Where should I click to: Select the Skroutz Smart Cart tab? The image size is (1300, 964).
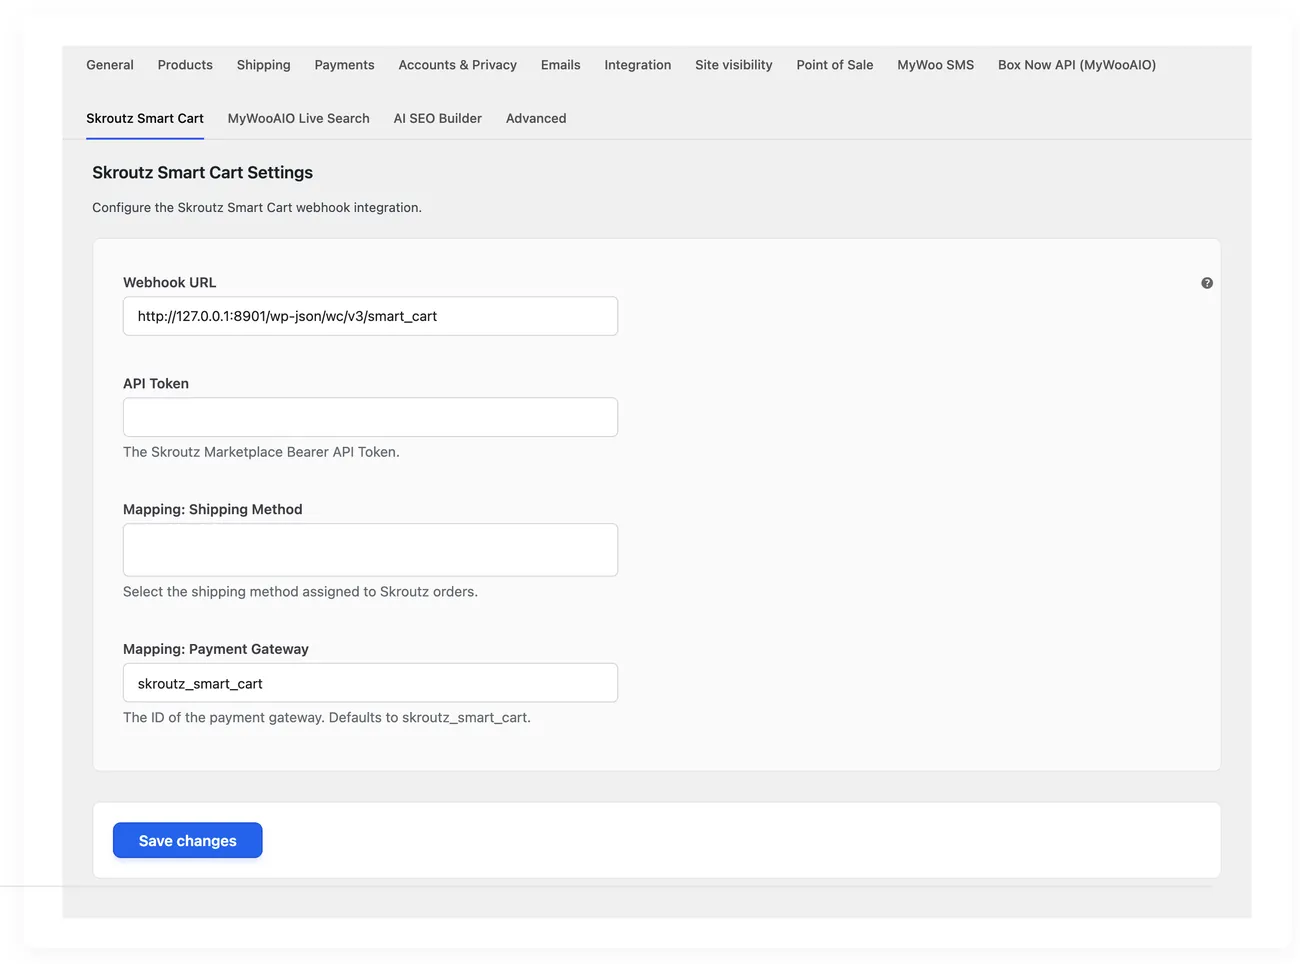[x=145, y=118]
